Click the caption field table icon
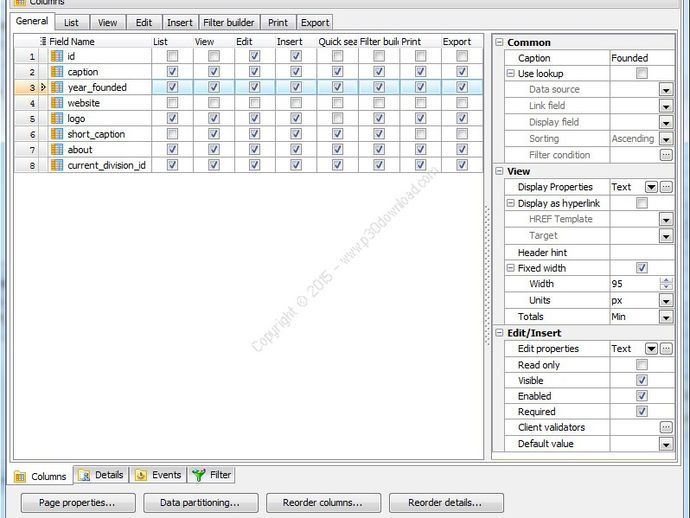690x518 pixels. click(x=57, y=71)
